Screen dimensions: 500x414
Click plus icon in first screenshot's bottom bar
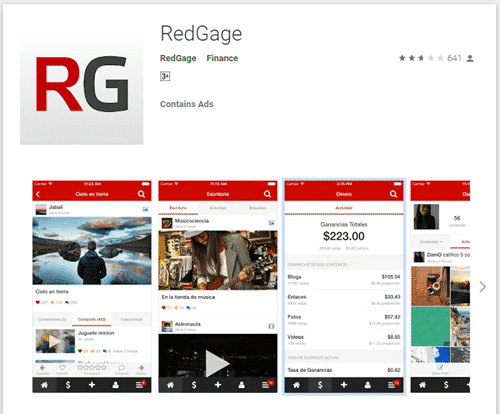click(x=92, y=385)
